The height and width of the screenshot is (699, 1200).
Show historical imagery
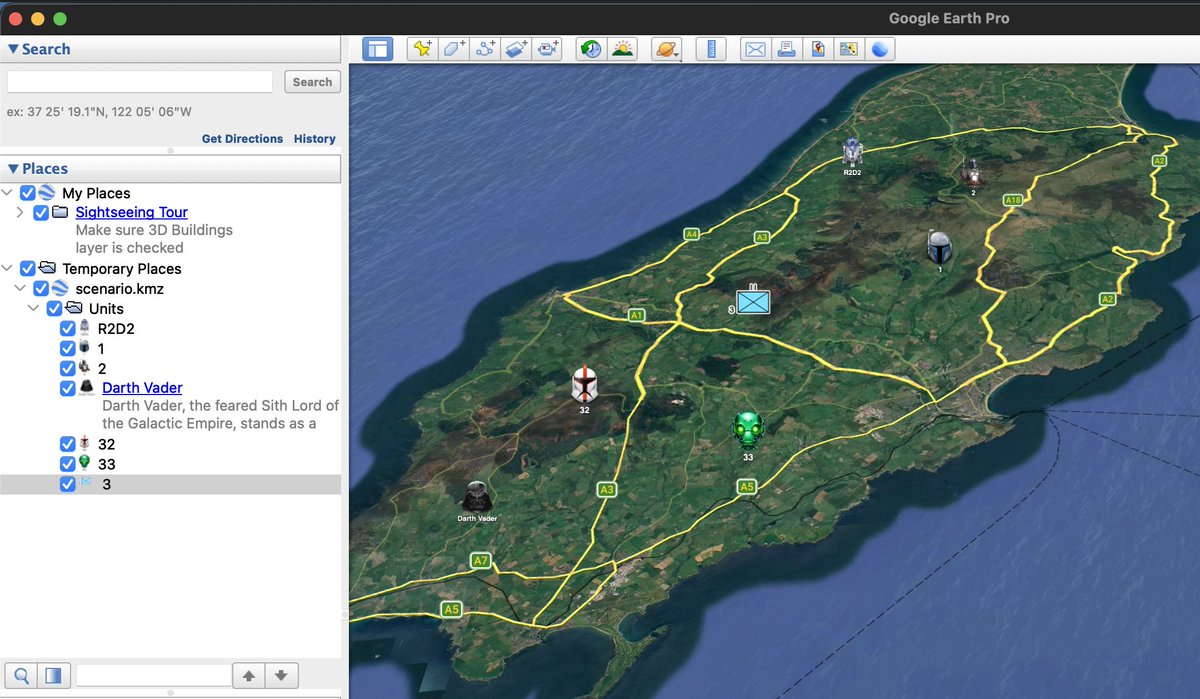(588, 48)
